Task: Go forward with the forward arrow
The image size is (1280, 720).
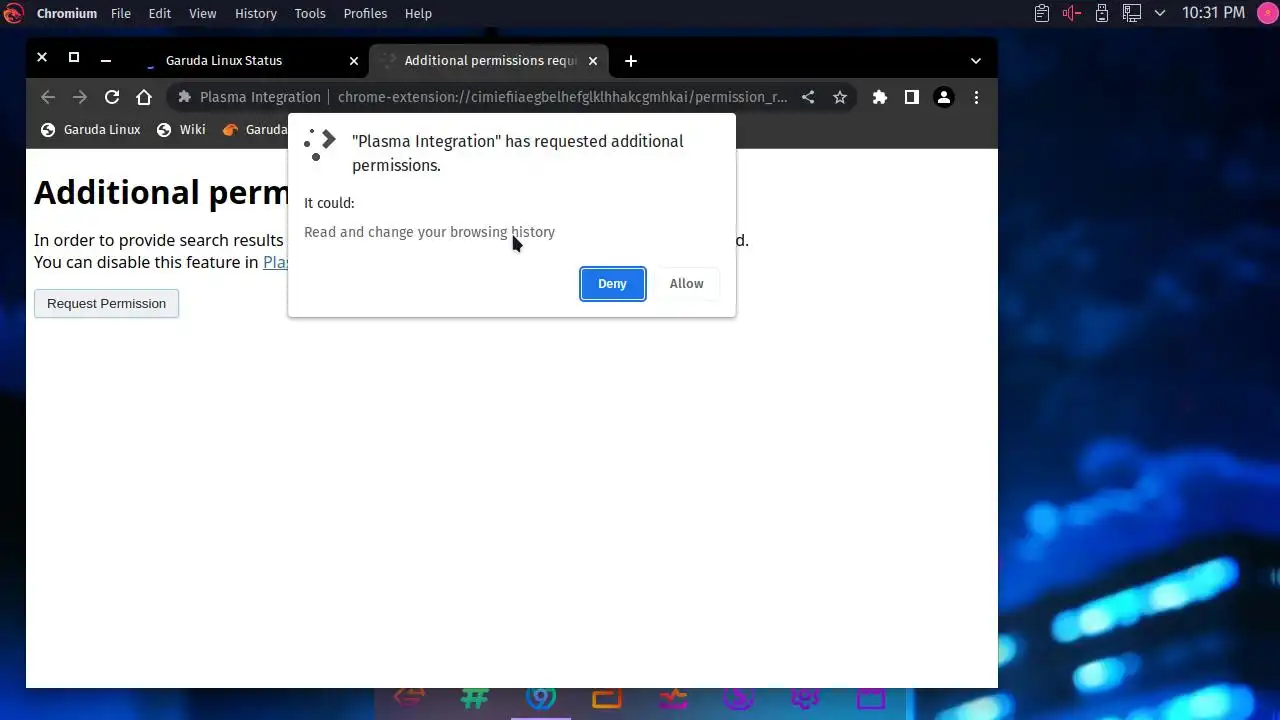Action: (80, 97)
